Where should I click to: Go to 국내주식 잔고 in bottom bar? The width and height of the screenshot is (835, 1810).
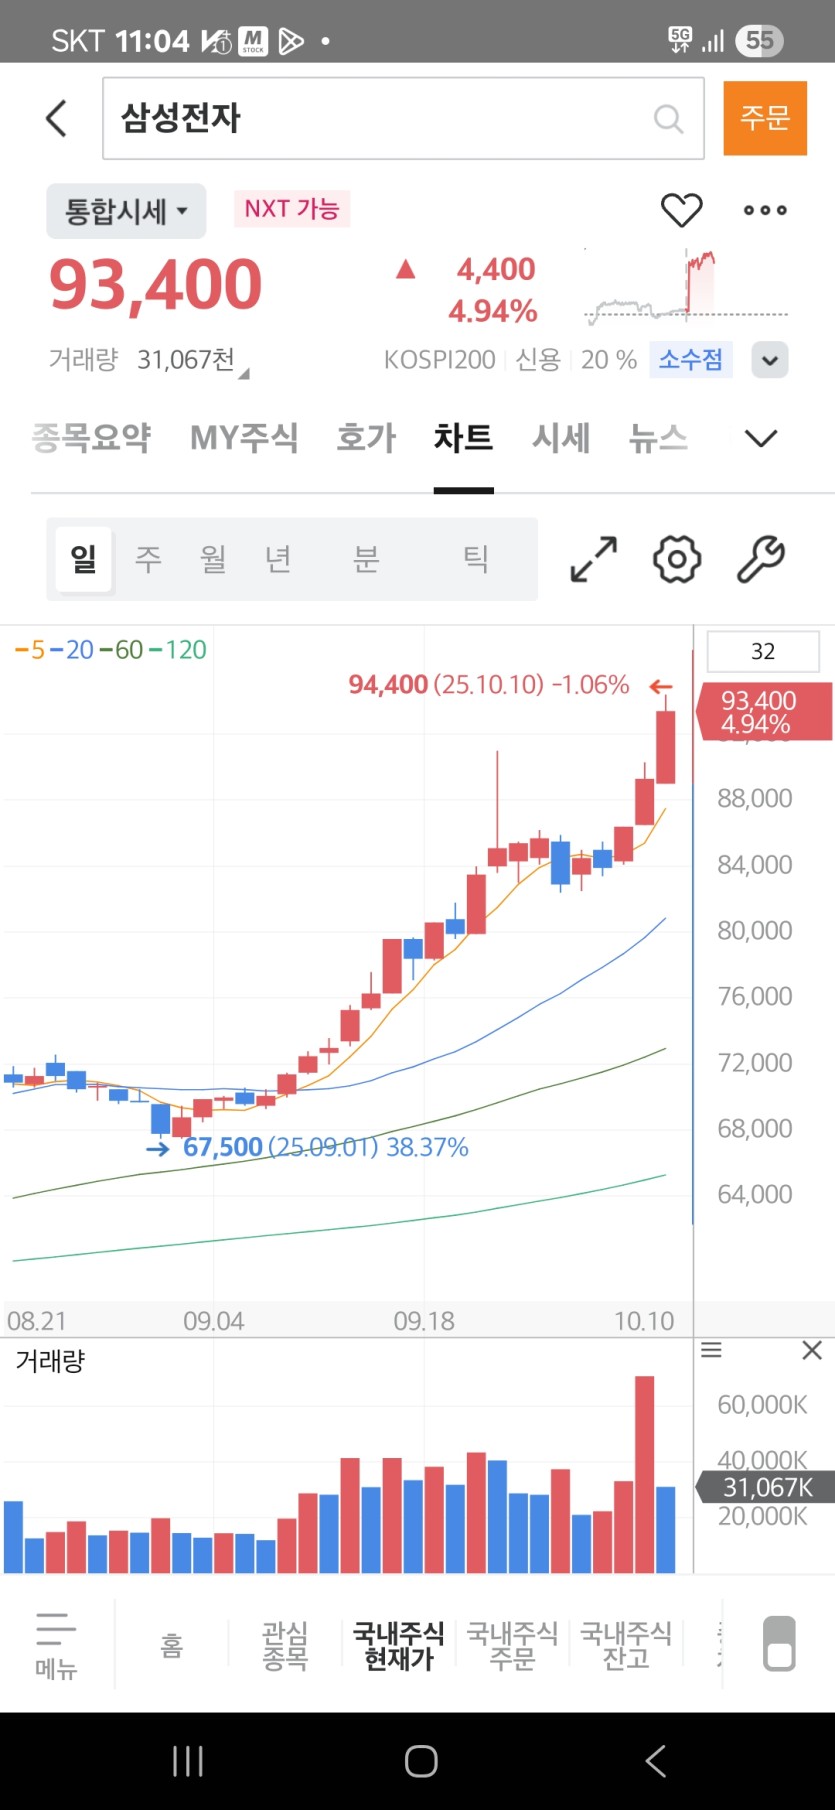626,1645
